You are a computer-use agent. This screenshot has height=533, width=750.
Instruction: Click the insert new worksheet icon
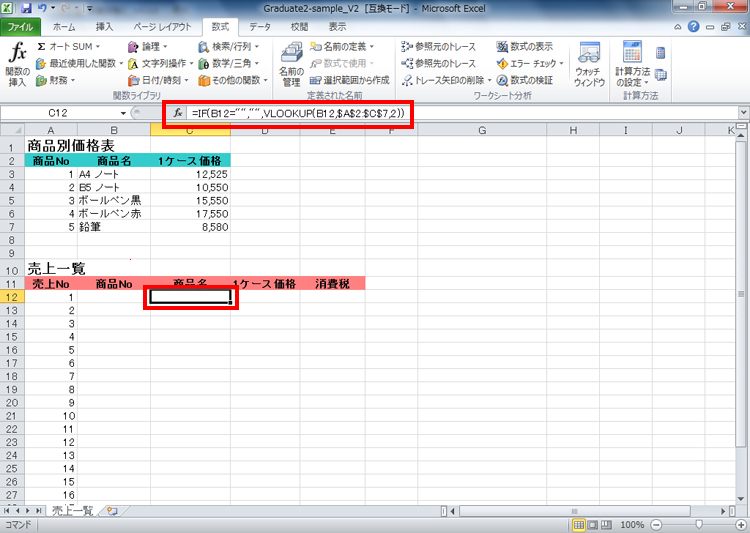[113, 511]
